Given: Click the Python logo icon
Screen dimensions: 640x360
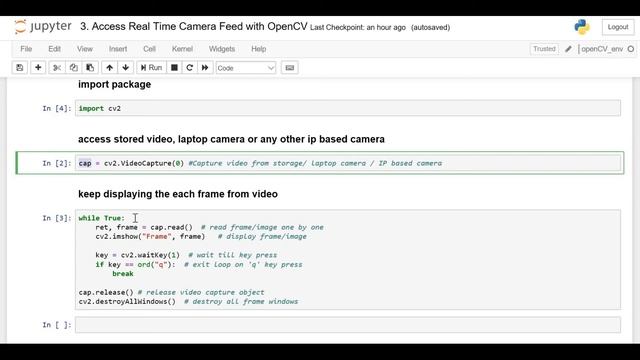Looking at the screenshot, I should (582, 27).
